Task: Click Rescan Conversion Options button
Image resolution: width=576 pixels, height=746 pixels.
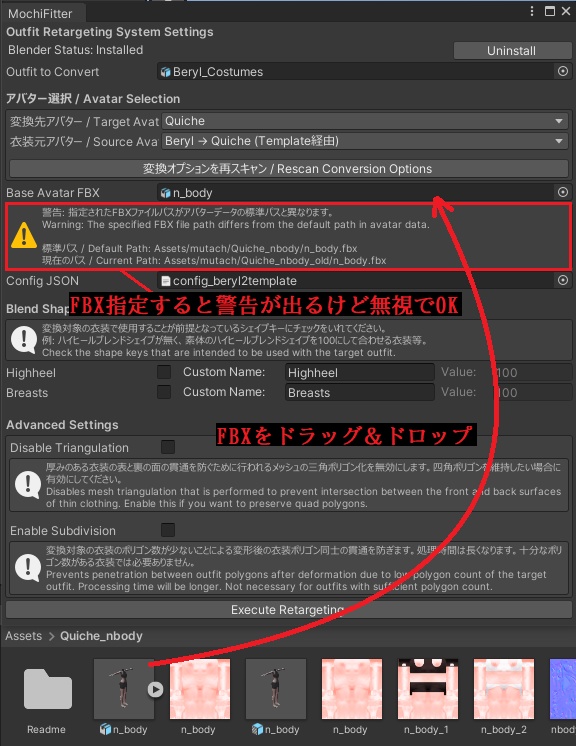Action: click(288, 168)
